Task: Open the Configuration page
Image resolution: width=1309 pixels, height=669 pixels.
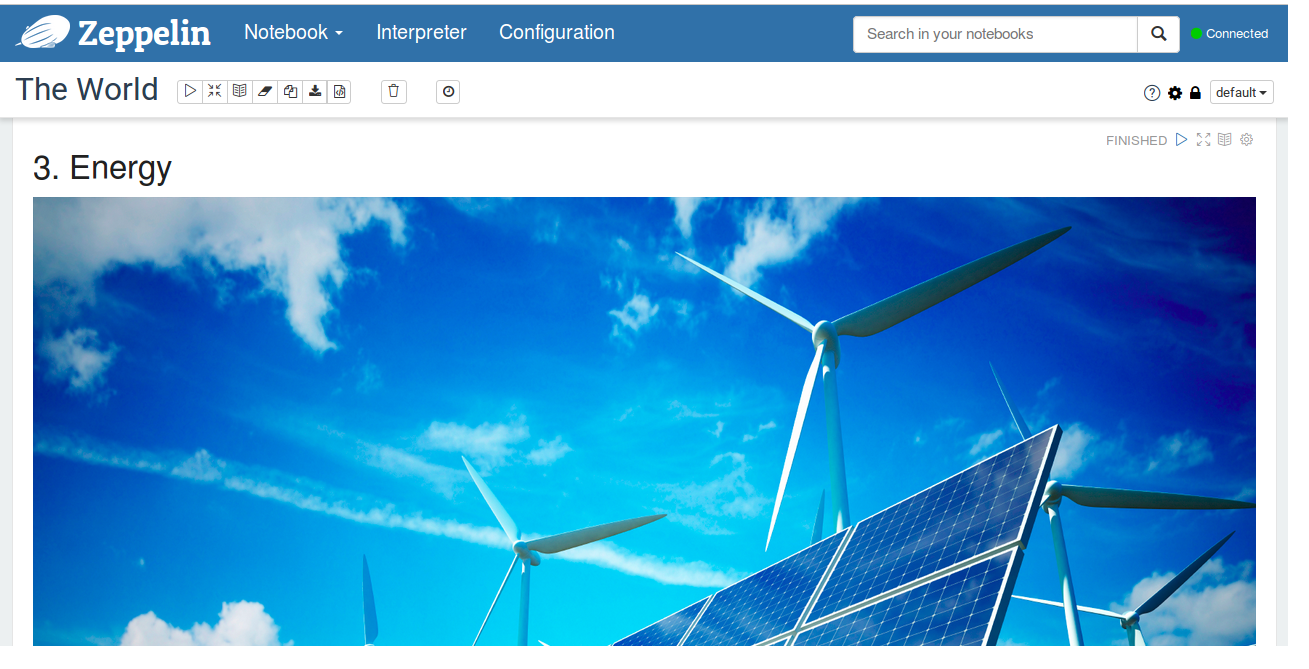Action: [556, 33]
